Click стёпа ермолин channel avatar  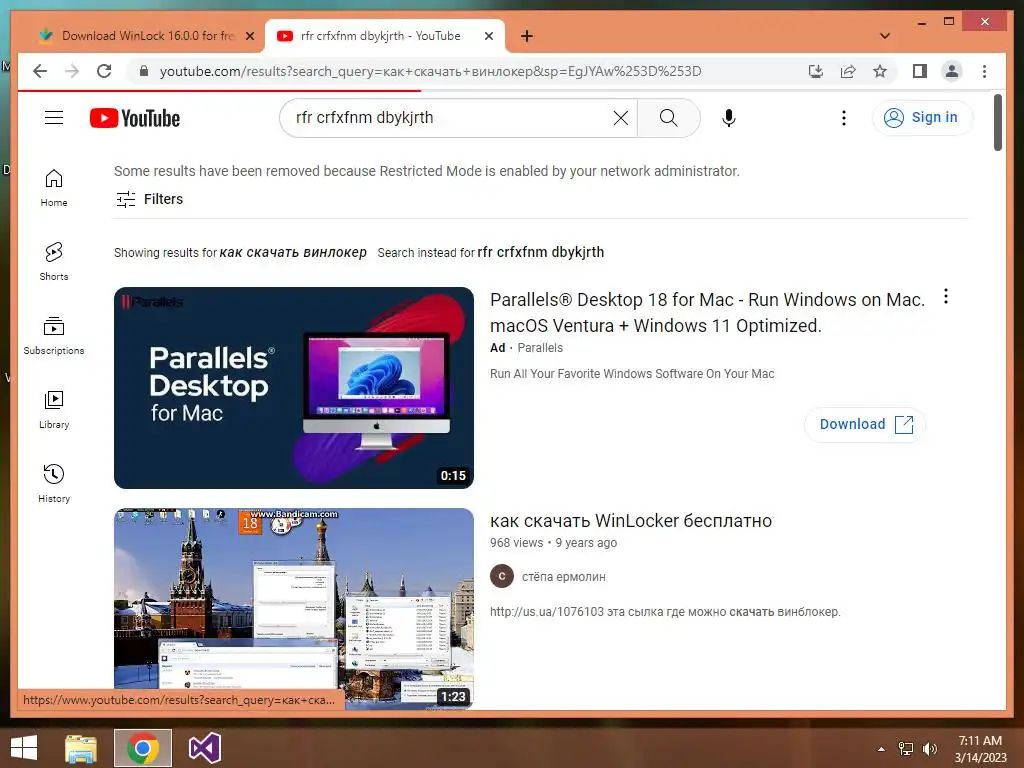[502, 576]
